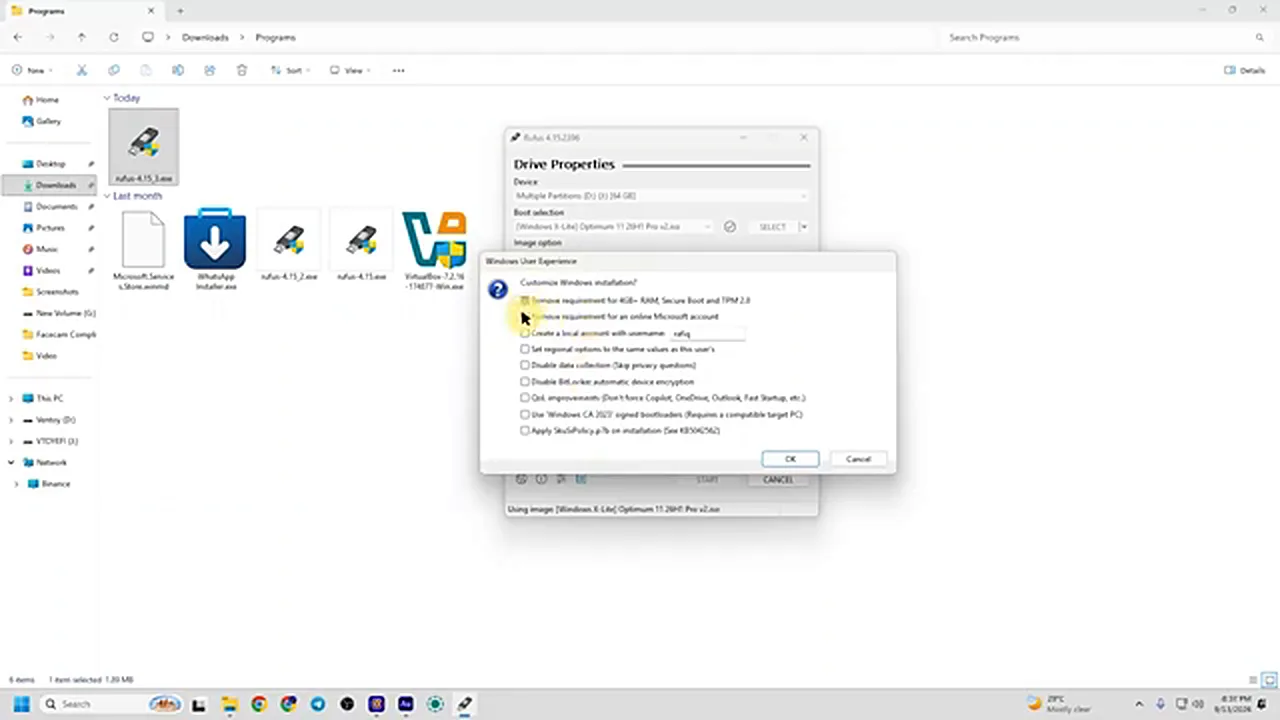The image size is (1280, 720).
Task: Click the Refresh icon in Explorer
Action: [x=114, y=37]
